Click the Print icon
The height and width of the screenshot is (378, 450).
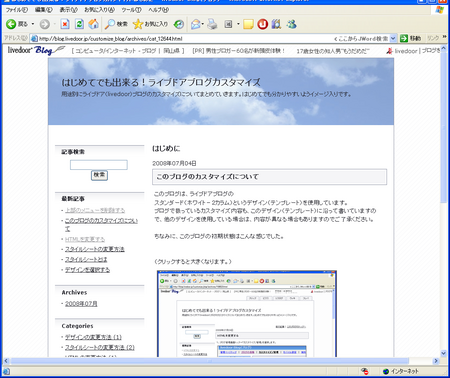click(212, 24)
